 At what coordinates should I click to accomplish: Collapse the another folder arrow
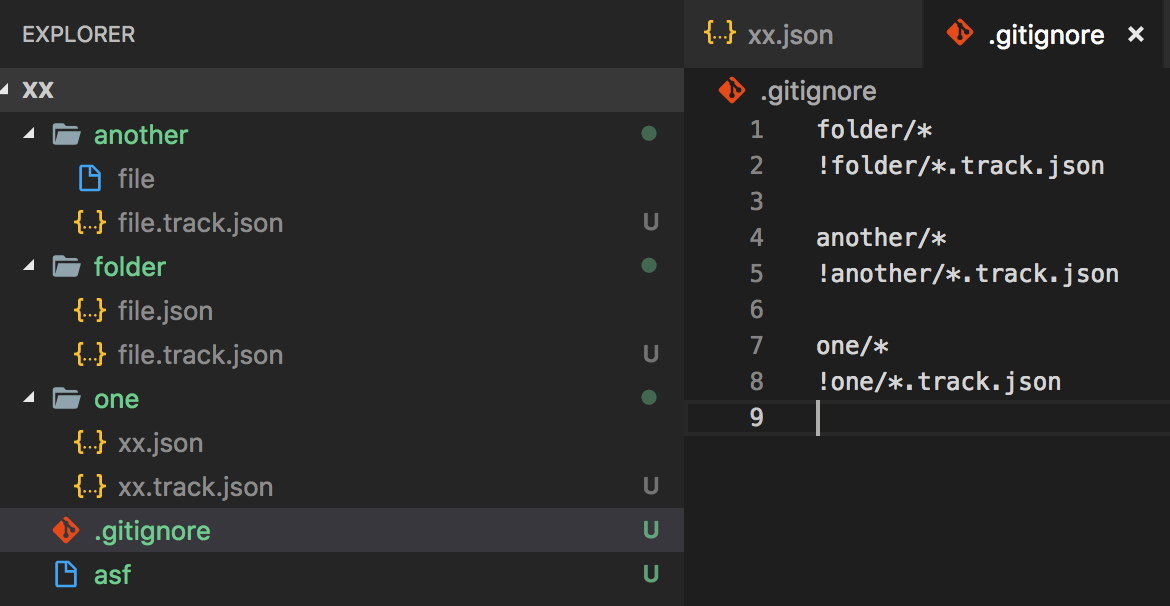point(29,134)
